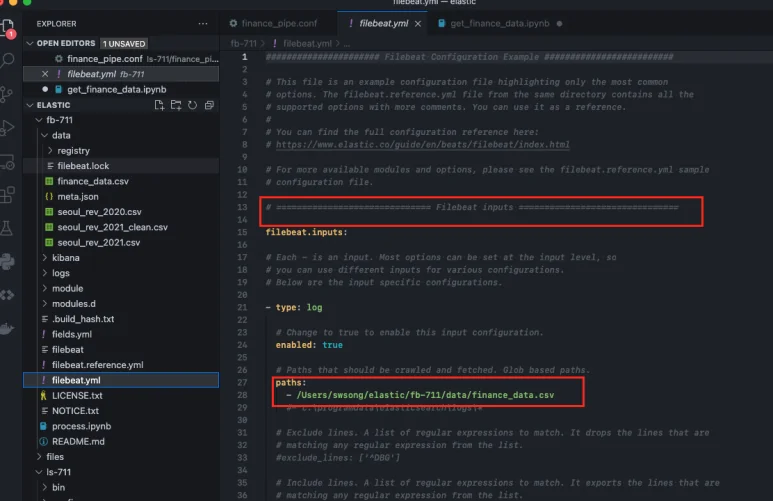Open the Source Control view
The image size is (773, 501).
(x=9, y=93)
